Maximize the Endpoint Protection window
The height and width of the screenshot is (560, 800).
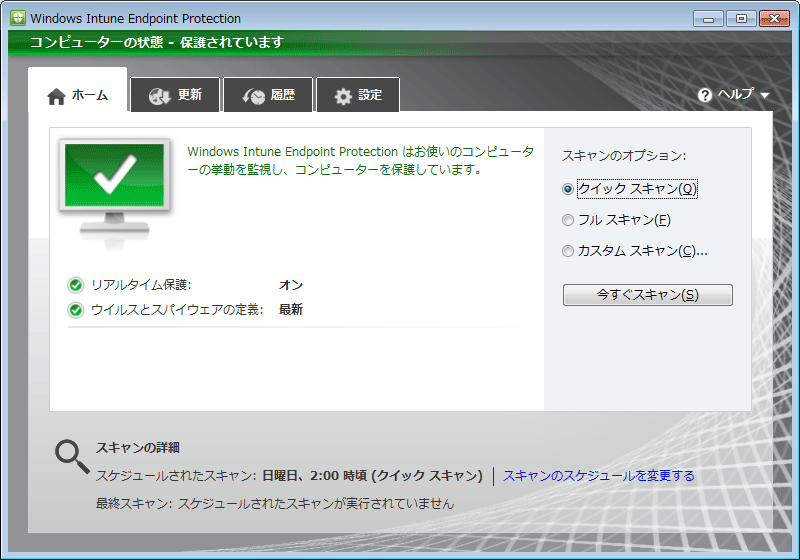[741, 19]
